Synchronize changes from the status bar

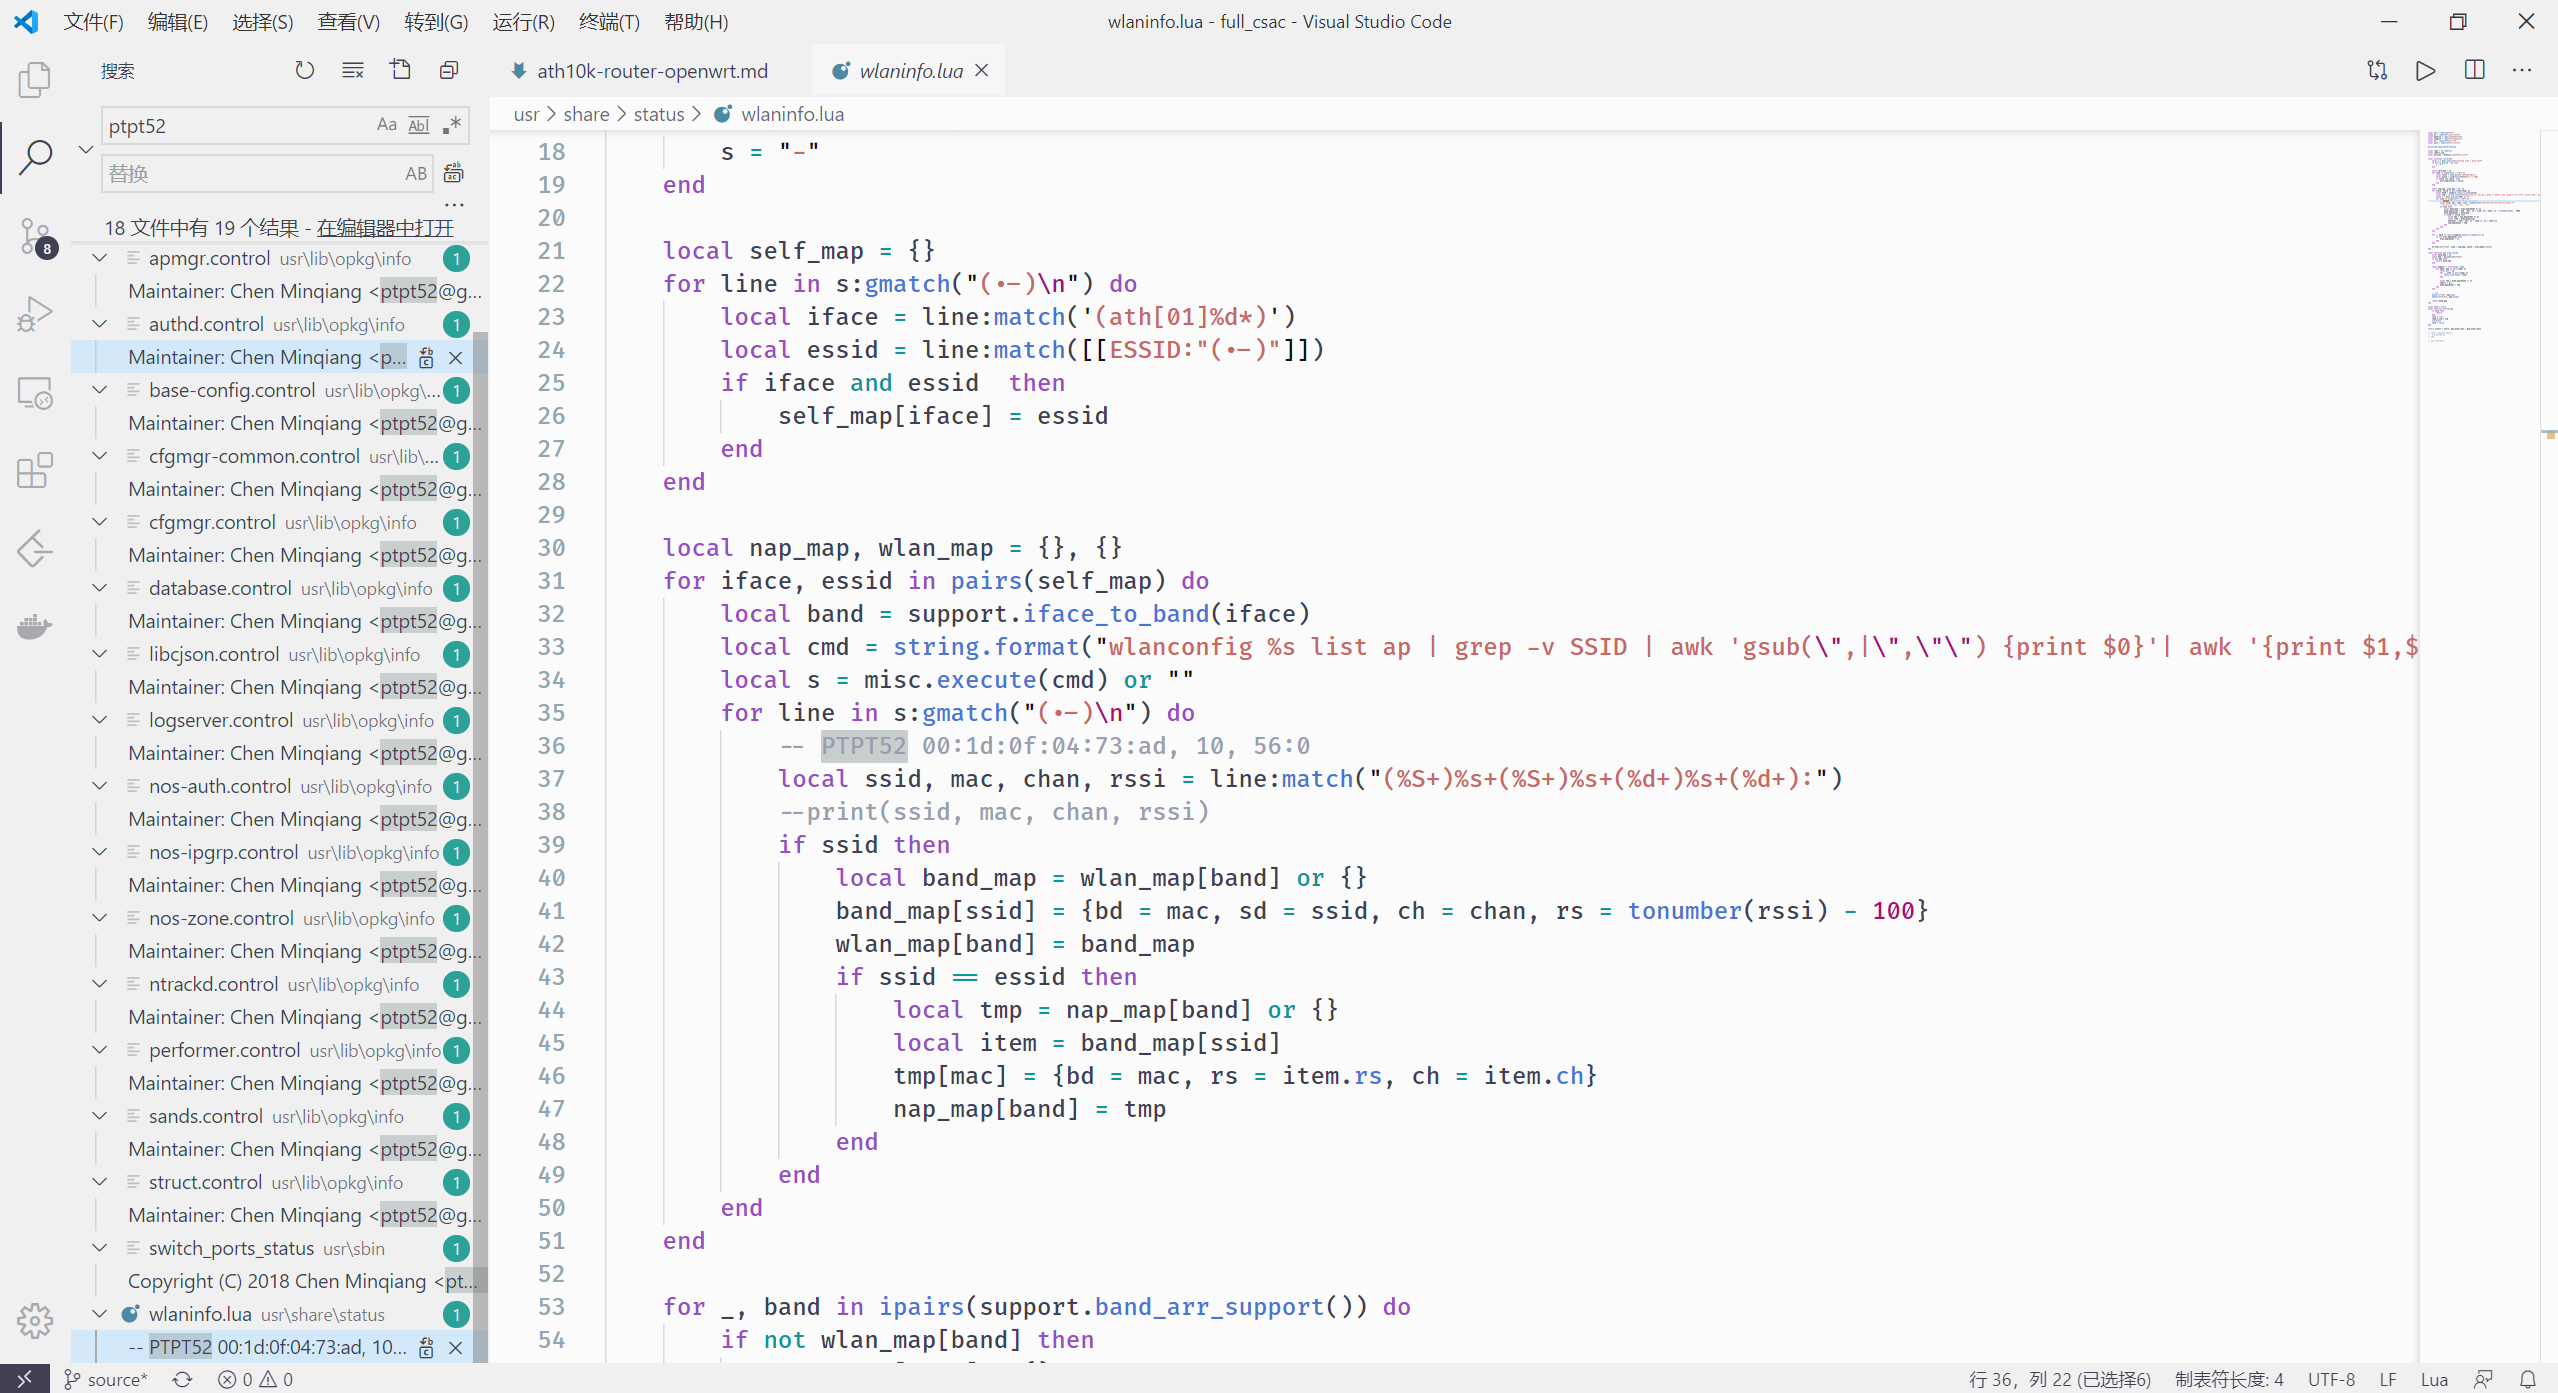tap(182, 1379)
